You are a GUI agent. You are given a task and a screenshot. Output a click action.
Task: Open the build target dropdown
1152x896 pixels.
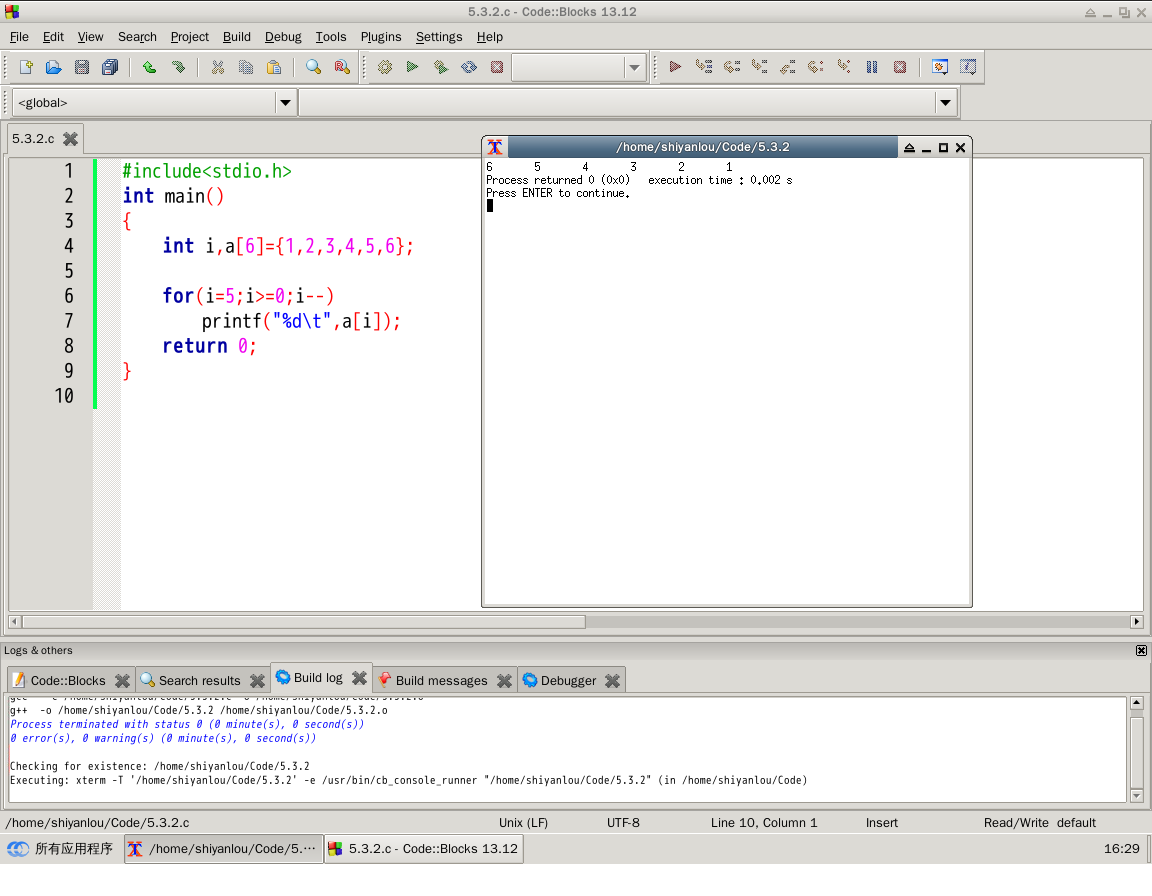(634, 68)
